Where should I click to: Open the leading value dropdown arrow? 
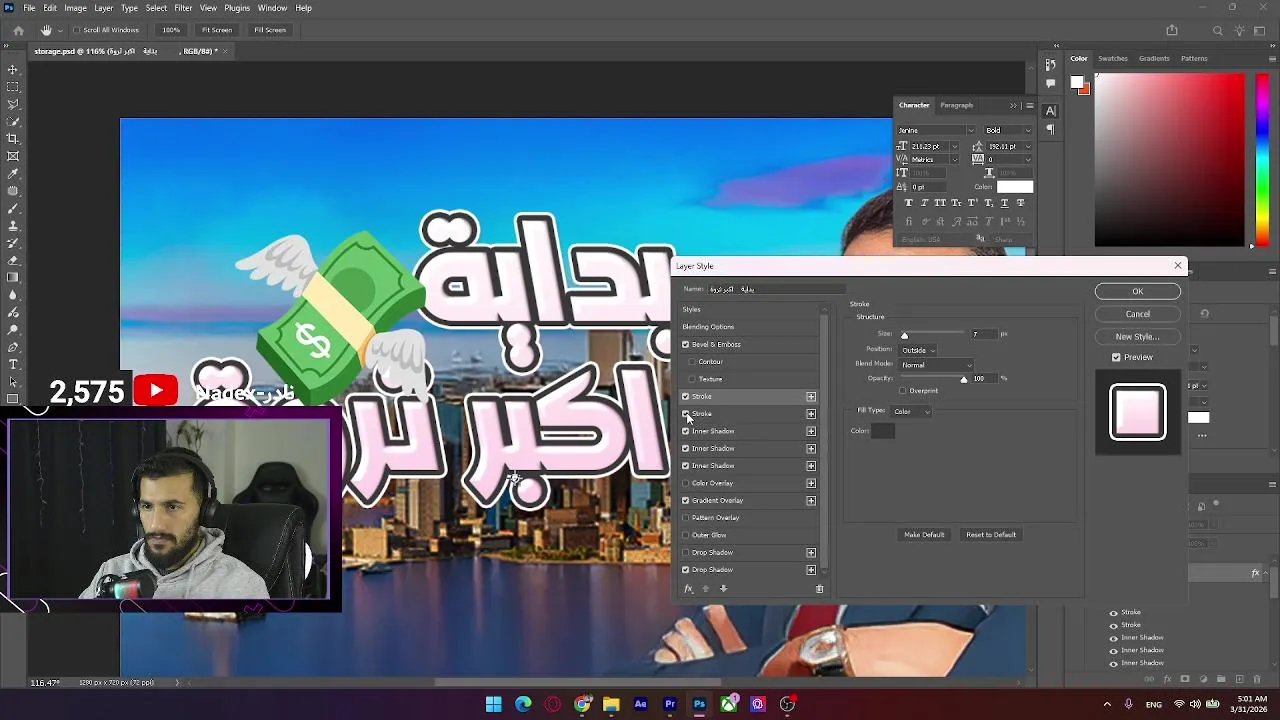[x=1029, y=147]
